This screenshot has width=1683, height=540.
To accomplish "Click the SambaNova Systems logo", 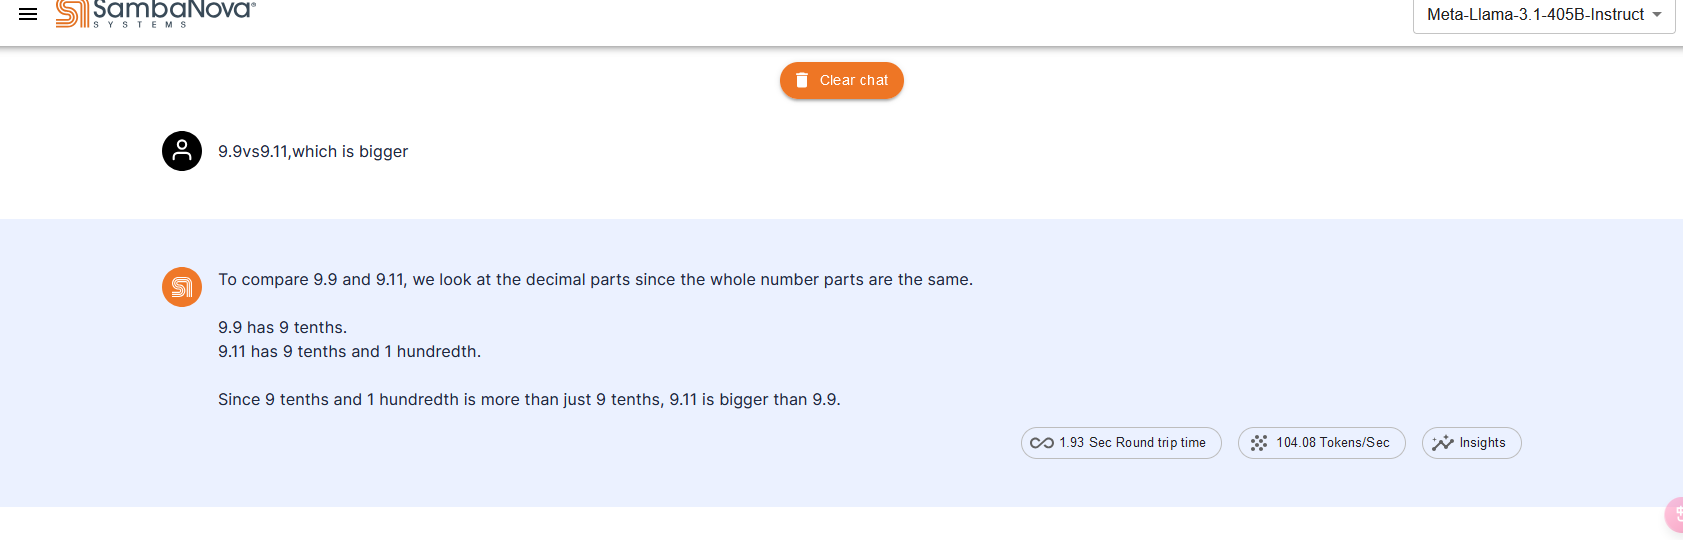I will coord(156,13).
